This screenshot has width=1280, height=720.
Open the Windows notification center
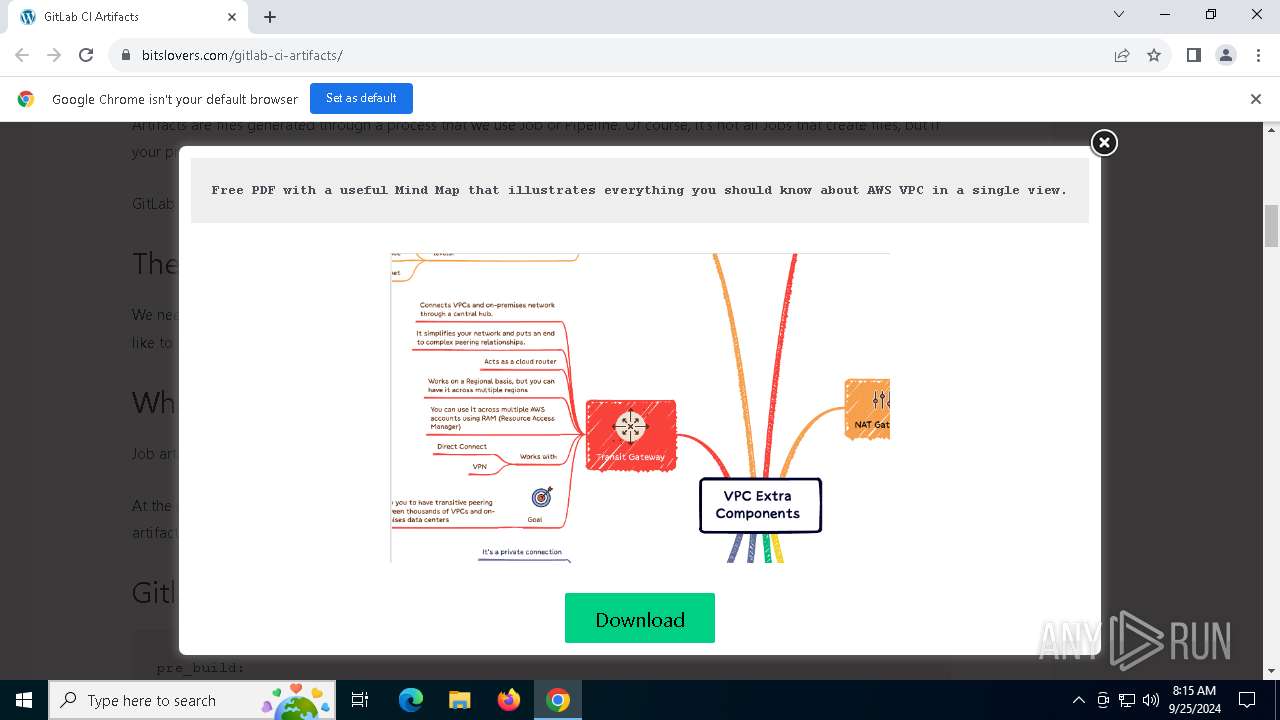click(x=1247, y=700)
